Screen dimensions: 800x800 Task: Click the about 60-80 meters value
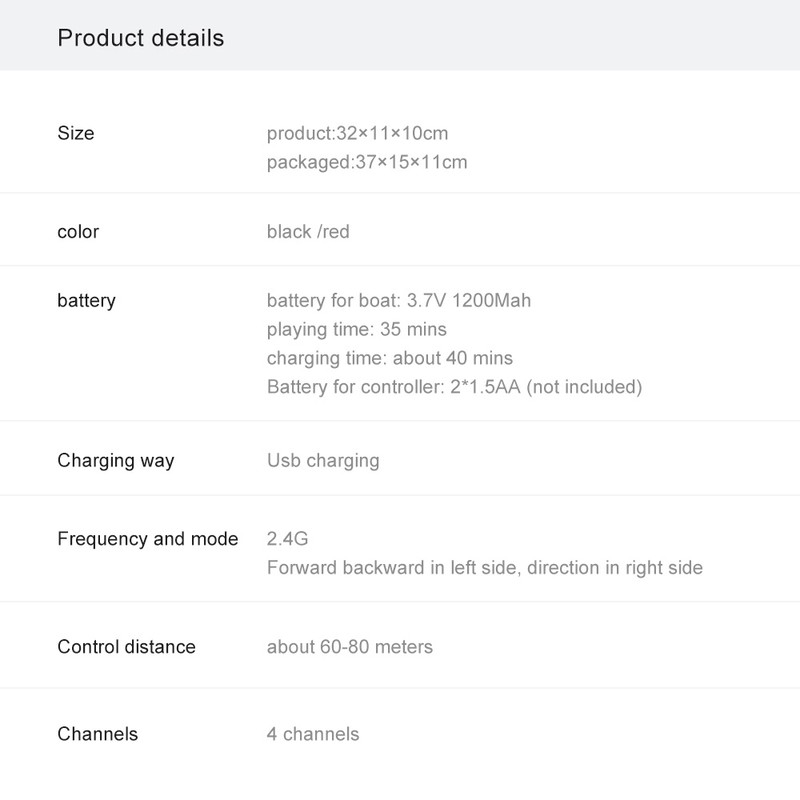pyautogui.click(x=350, y=647)
